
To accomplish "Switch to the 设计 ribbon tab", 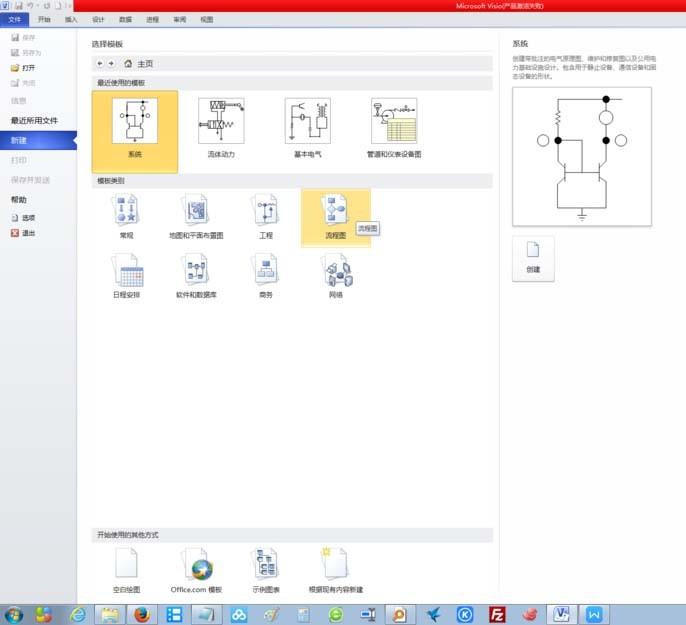I will point(98,20).
